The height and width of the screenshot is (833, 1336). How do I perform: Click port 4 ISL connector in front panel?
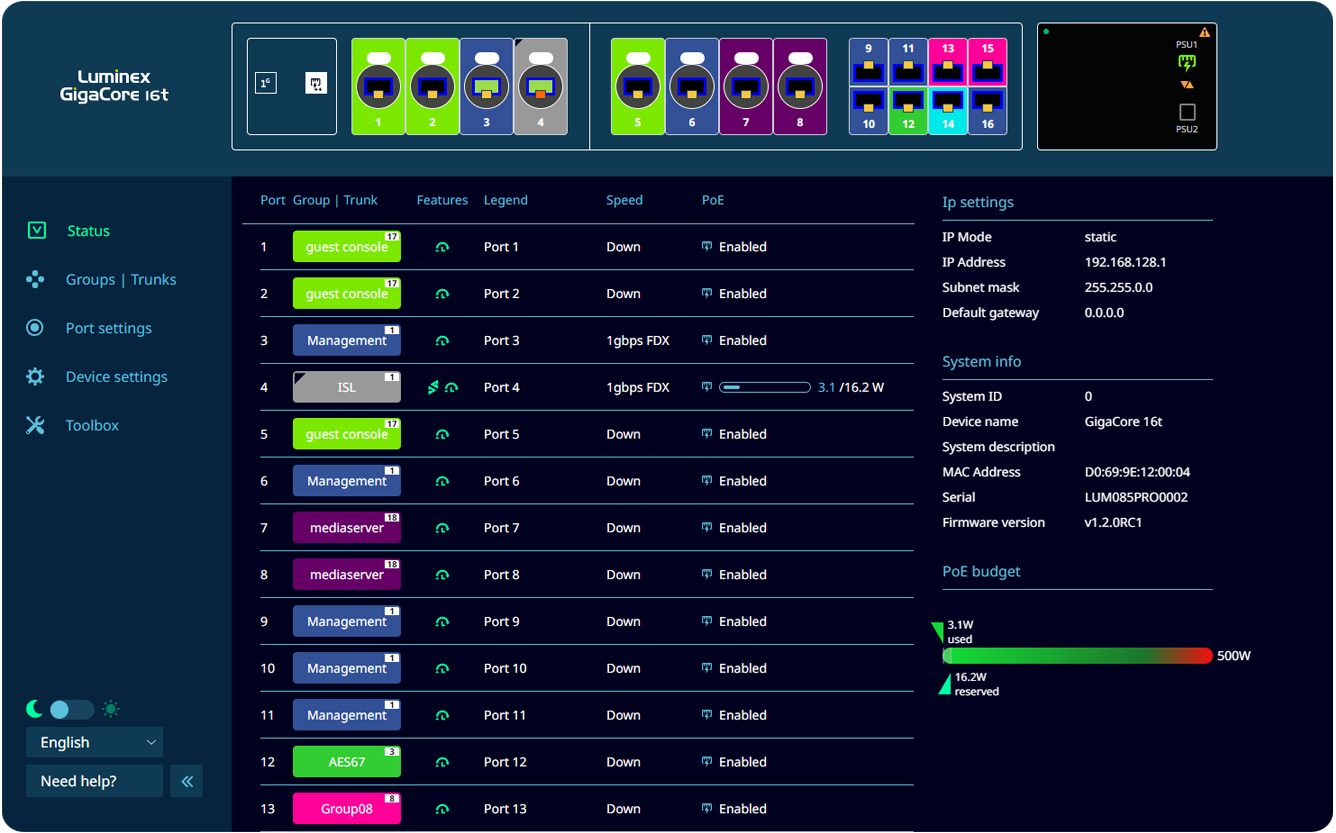click(x=540, y=87)
